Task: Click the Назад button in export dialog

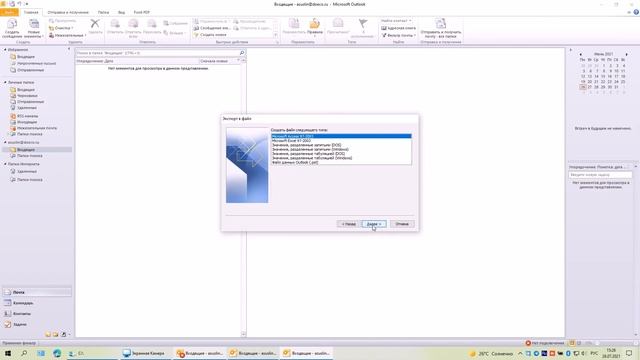Action: point(349,224)
